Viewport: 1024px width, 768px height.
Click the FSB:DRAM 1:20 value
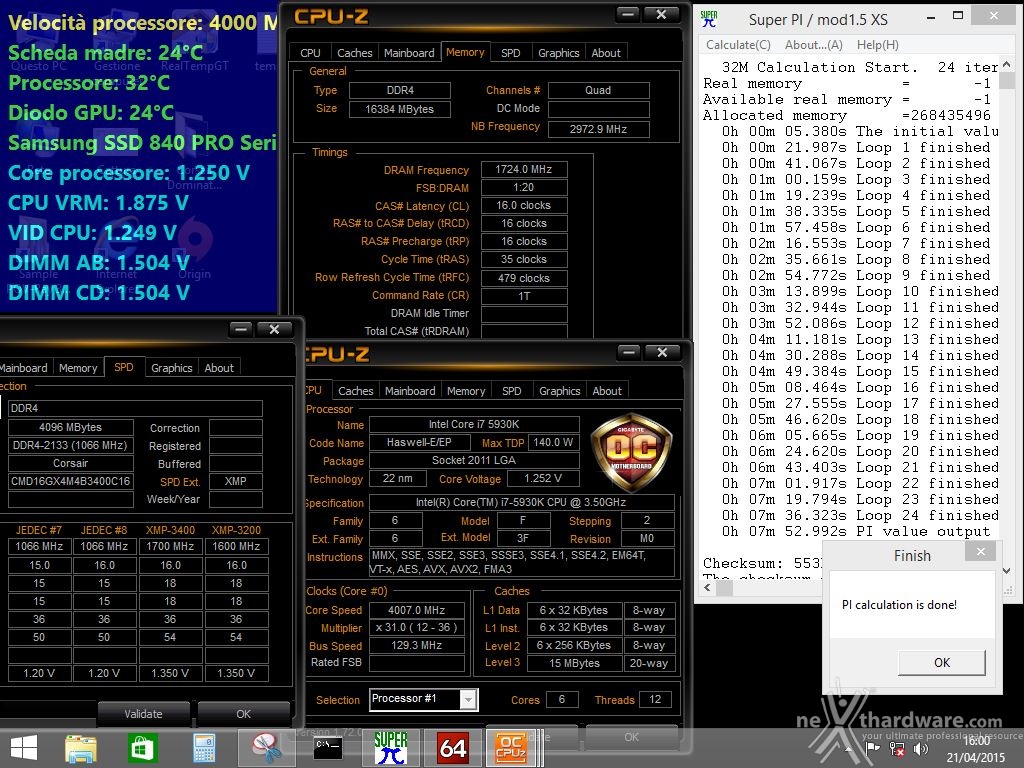tap(524, 187)
